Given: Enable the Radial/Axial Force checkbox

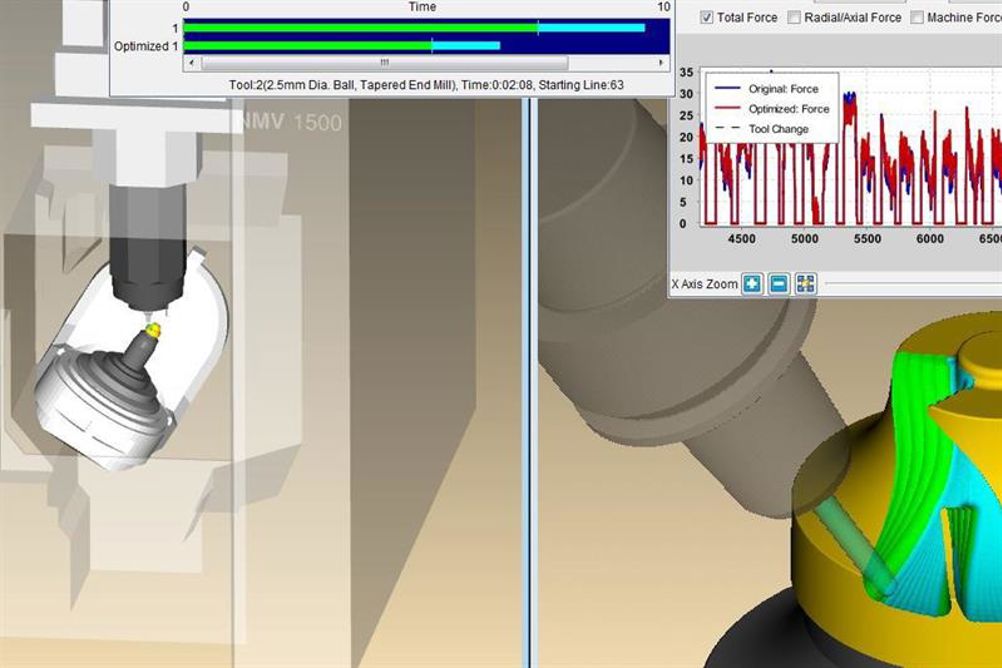Looking at the screenshot, I should coord(794,18).
